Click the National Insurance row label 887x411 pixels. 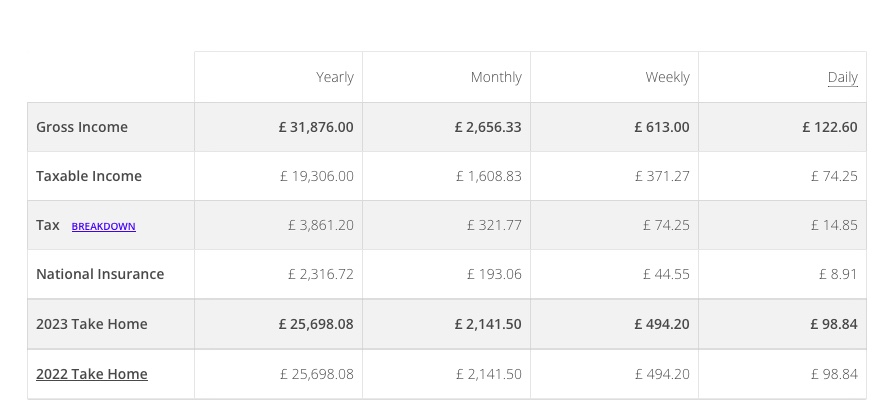[x=100, y=274]
